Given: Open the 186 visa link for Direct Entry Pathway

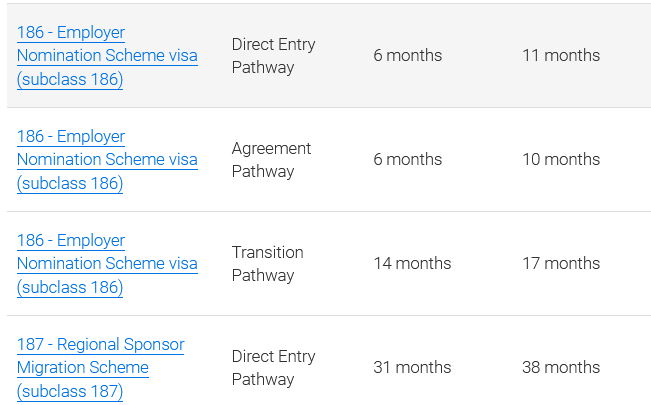Looking at the screenshot, I should pyautogui.click(x=107, y=56).
